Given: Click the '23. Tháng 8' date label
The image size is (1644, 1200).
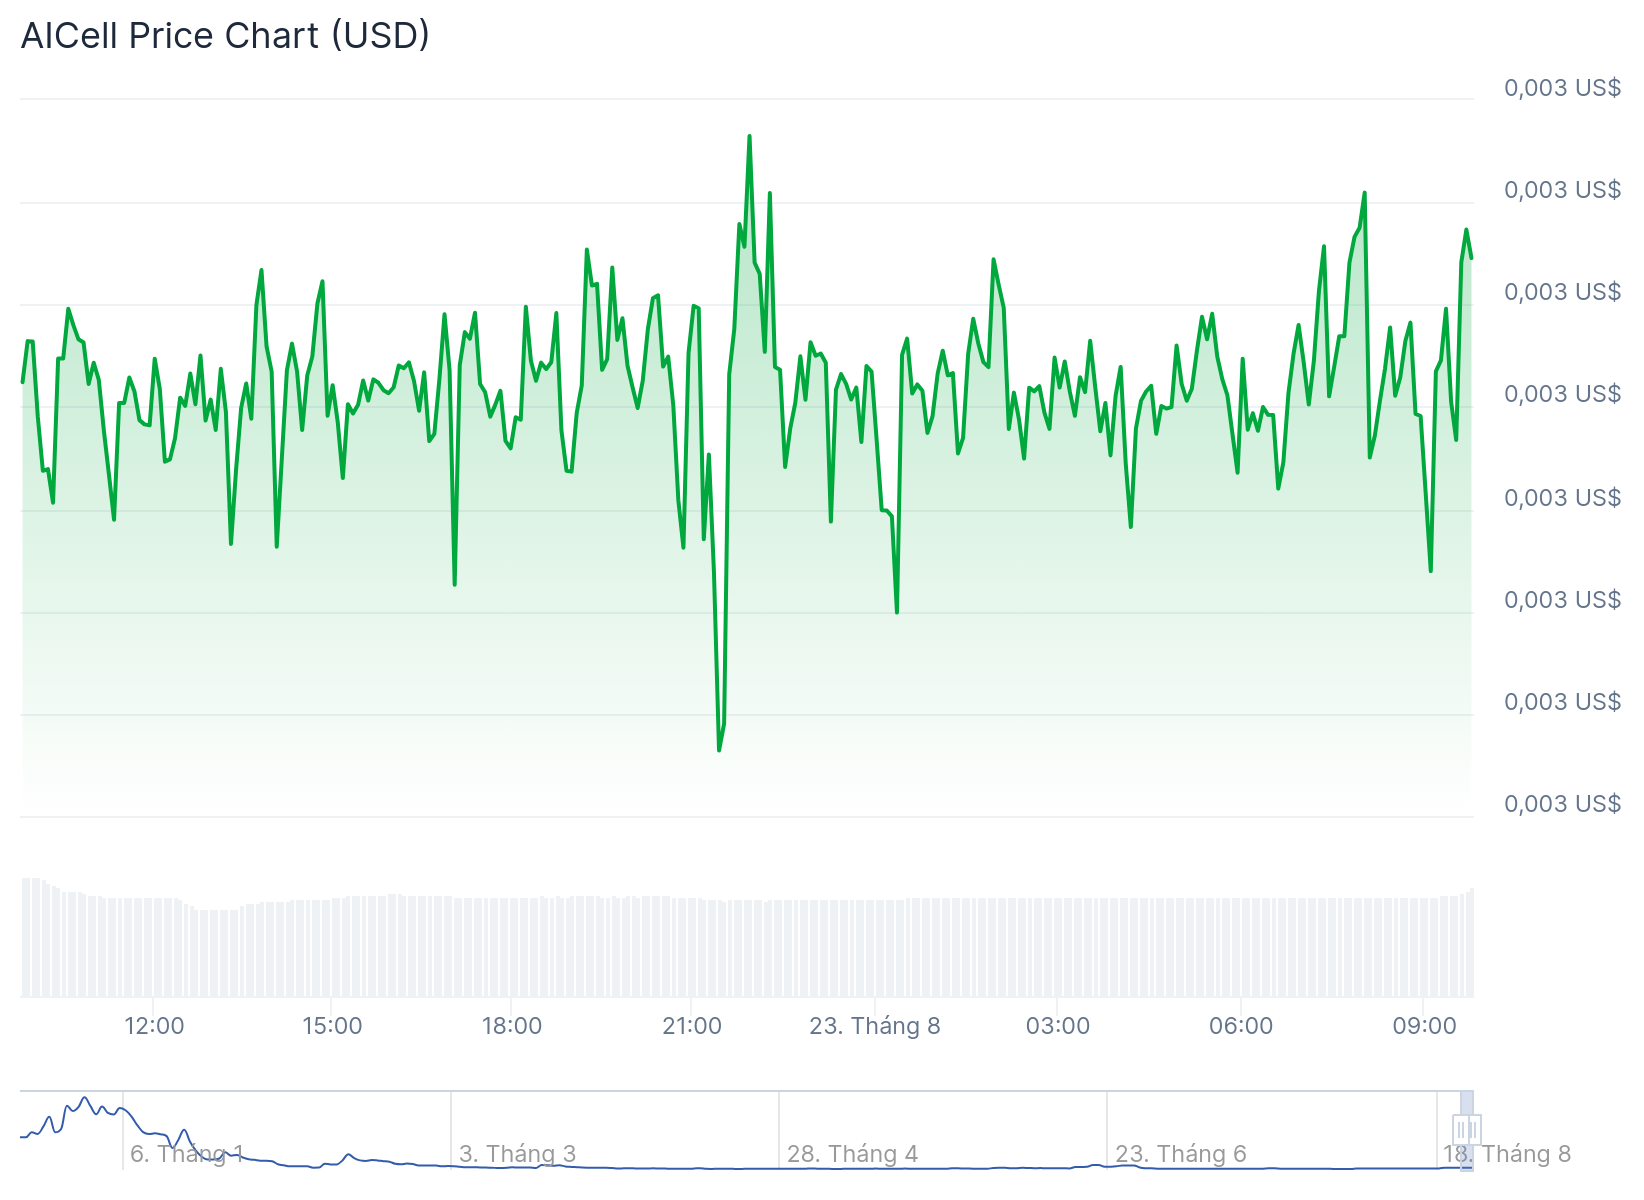Looking at the screenshot, I should tap(875, 1026).
